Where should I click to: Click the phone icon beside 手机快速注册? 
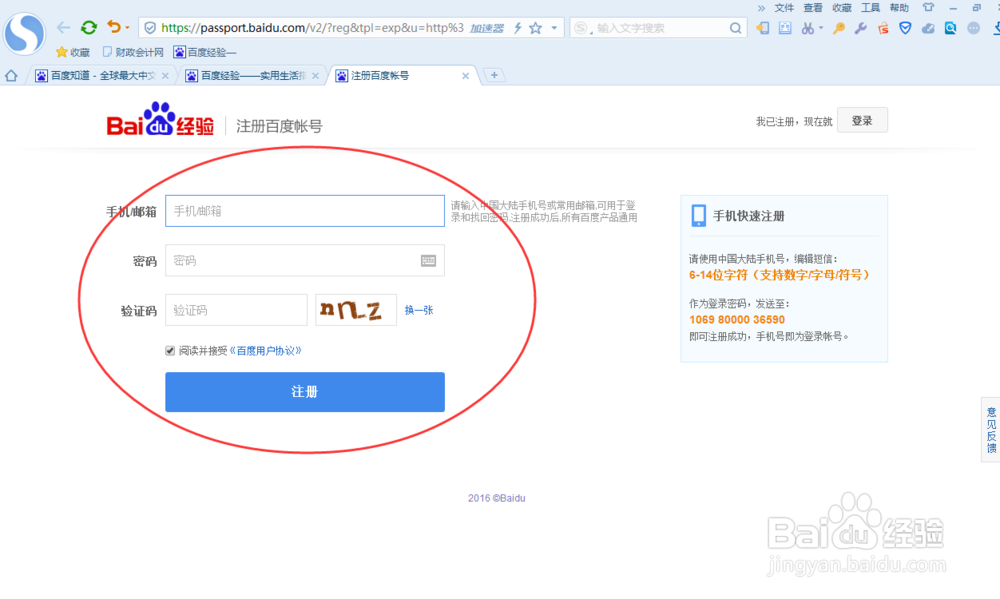699,216
